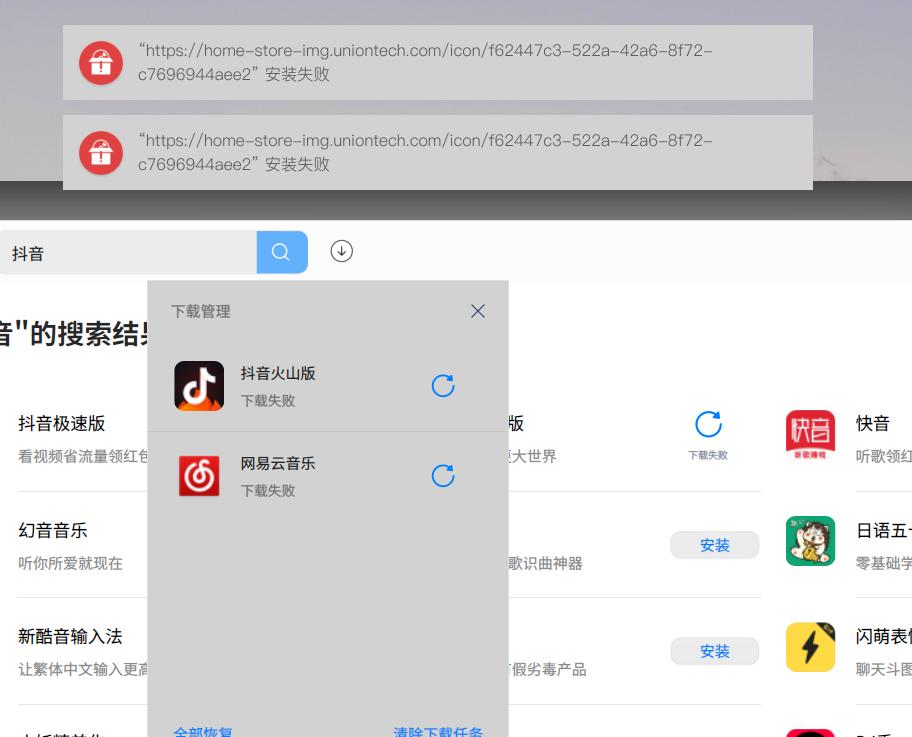Image resolution: width=912 pixels, height=737 pixels.
Task: Open the 闪萌表情 lightning app icon
Action: tap(810, 647)
